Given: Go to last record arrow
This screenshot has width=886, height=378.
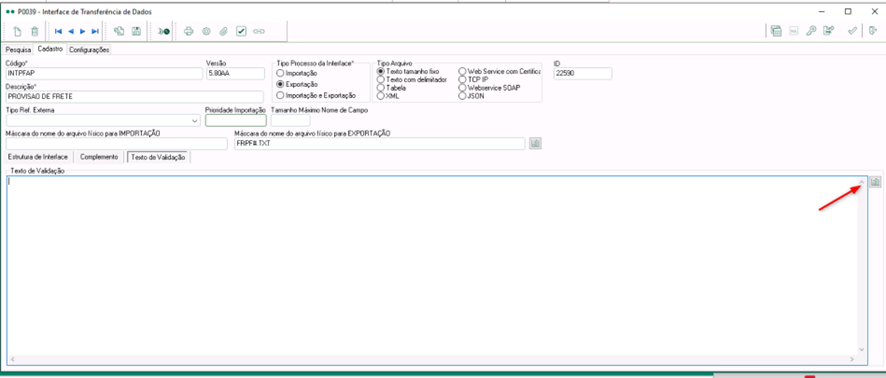Looking at the screenshot, I should pyautogui.click(x=95, y=32).
